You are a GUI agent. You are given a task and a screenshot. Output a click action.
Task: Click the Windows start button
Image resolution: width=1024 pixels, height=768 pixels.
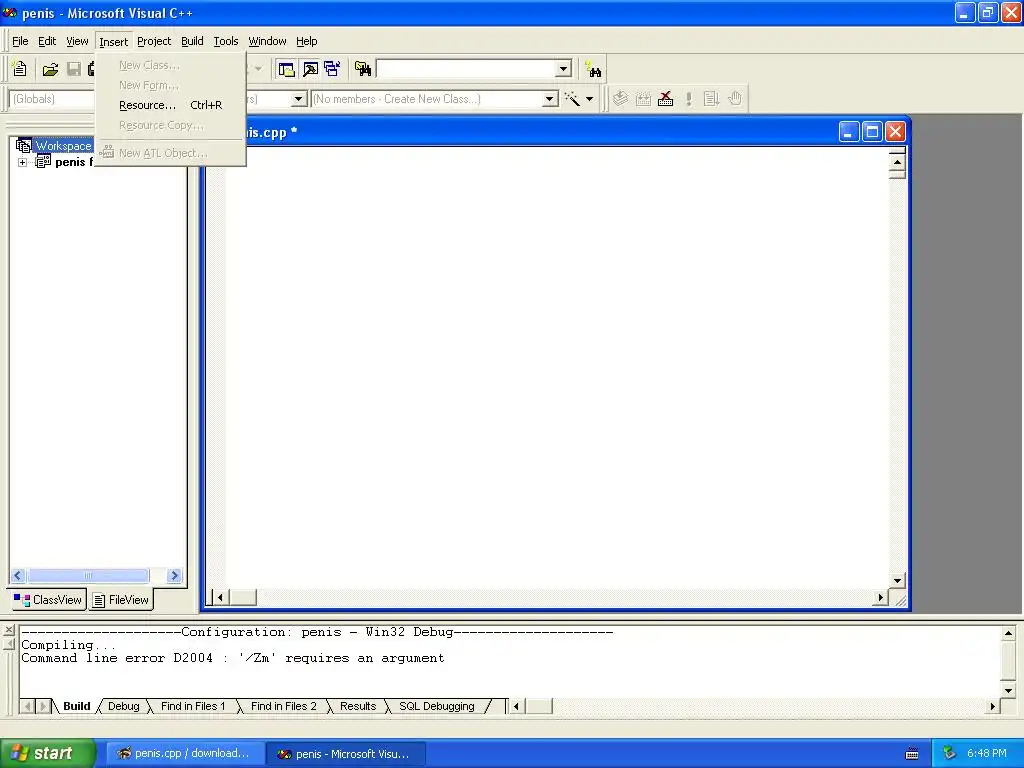(48, 754)
